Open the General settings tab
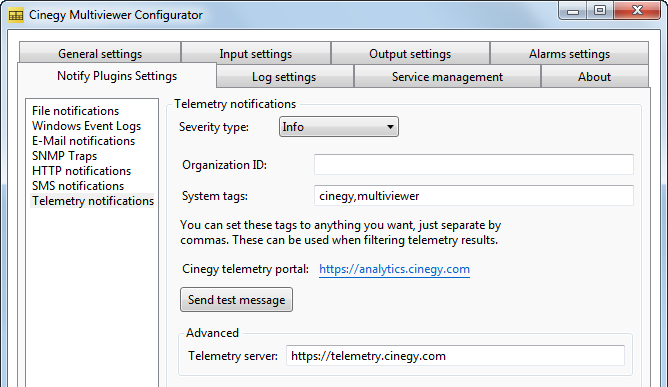This screenshot has height=387, width=668. pos(100,53)
